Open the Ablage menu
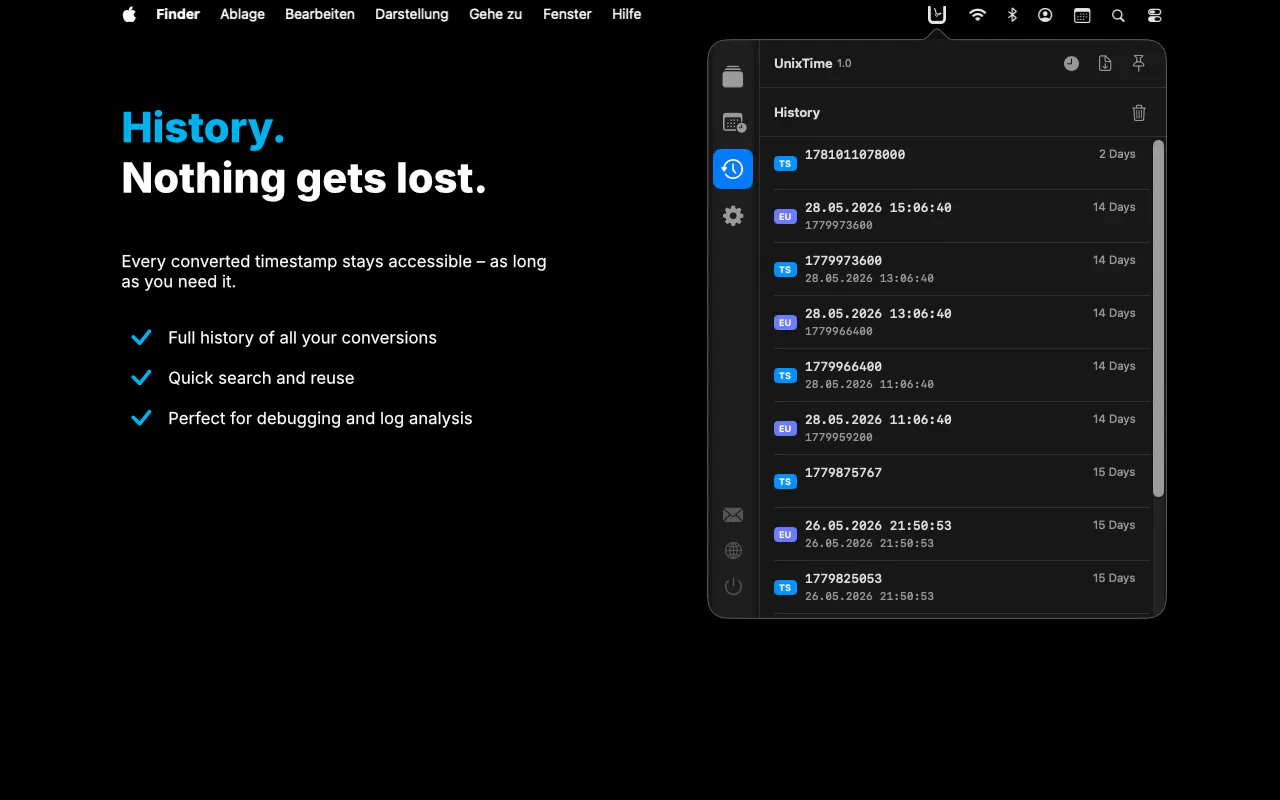This screenshot has height=800, width=1280. [242, 14]
